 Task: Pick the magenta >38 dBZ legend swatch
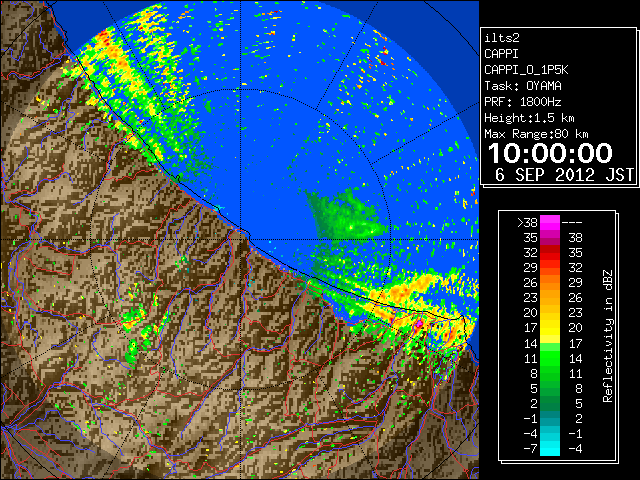[x=550, y=223]
